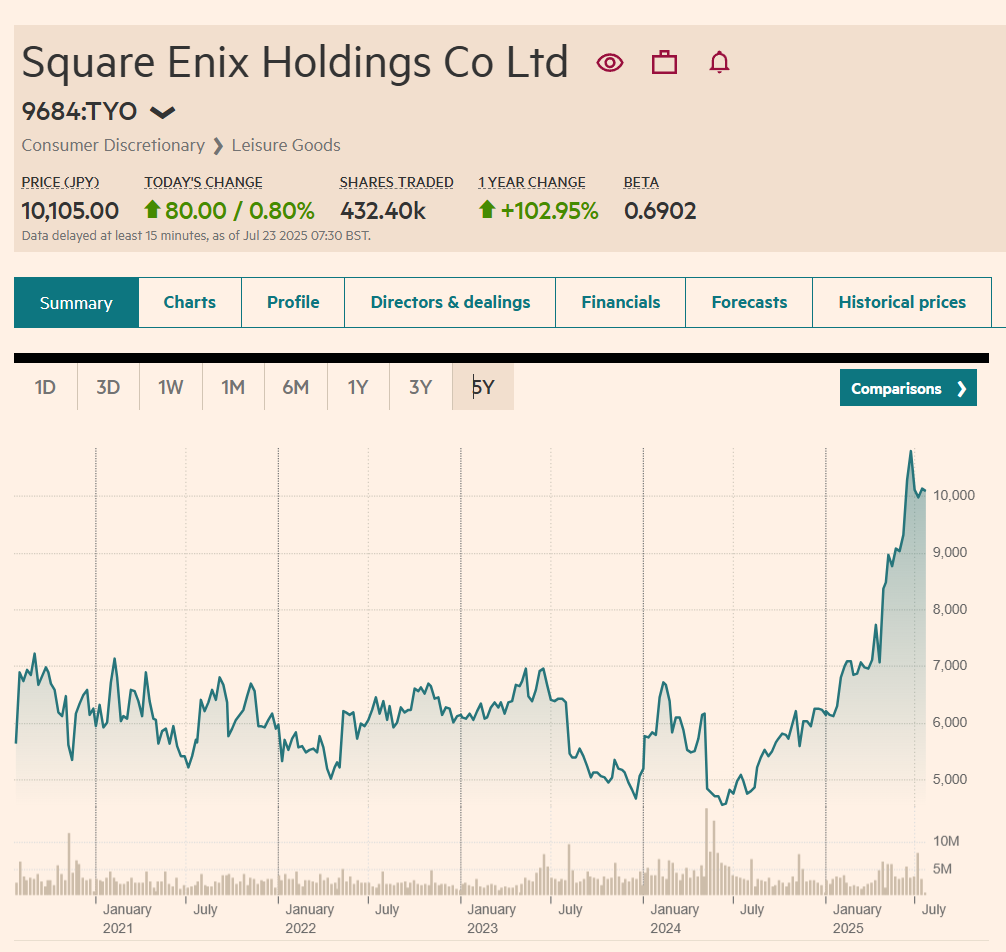Click the TODAY'S CHANGE label
1006x952 pixels.
203,182
